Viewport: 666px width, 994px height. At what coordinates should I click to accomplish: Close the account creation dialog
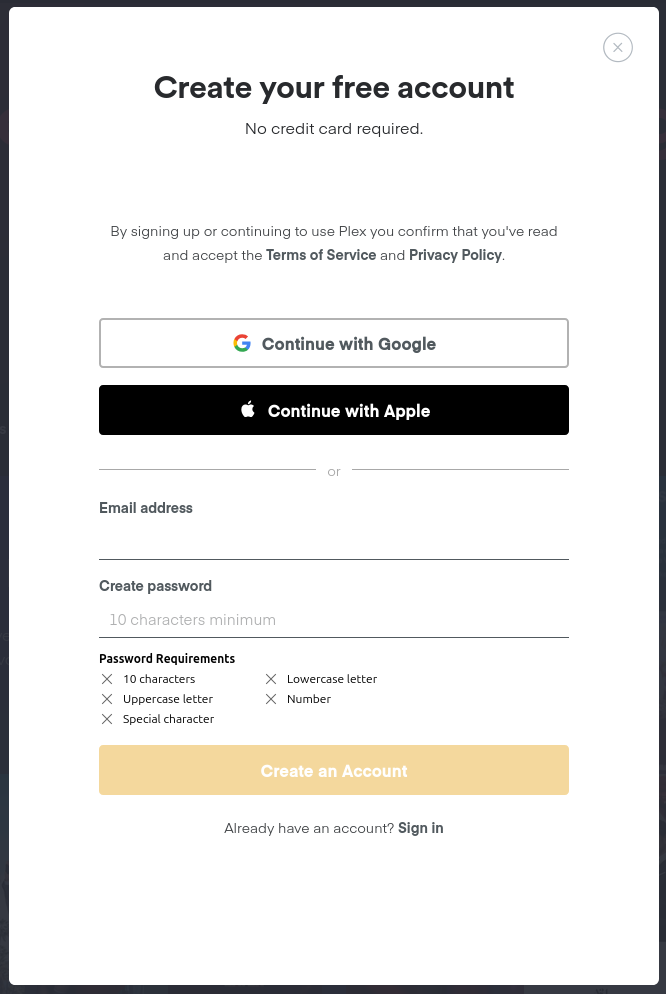[x=618, y=47]
